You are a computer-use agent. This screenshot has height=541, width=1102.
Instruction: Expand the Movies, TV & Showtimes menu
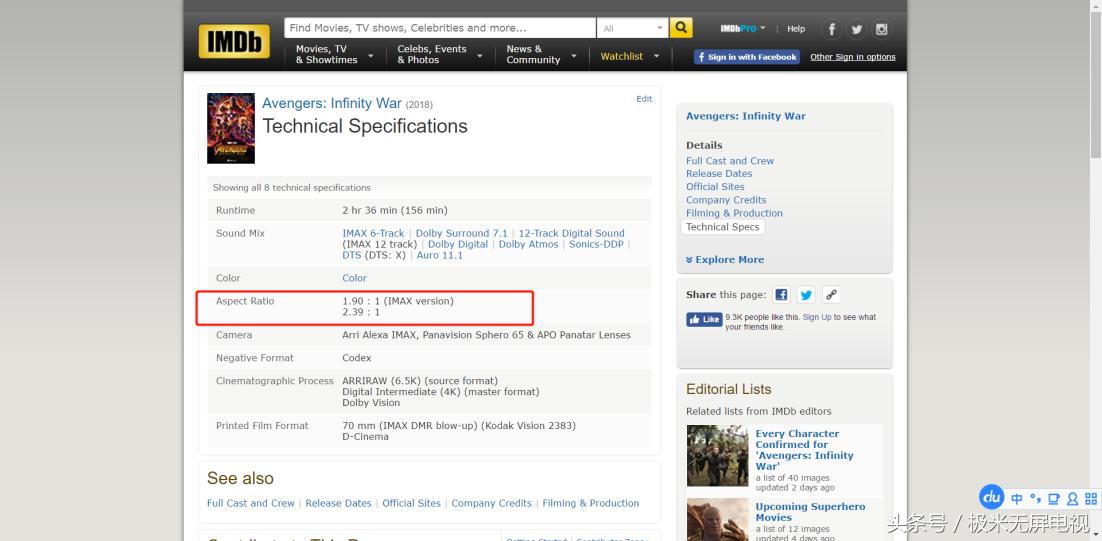point(335,55)
